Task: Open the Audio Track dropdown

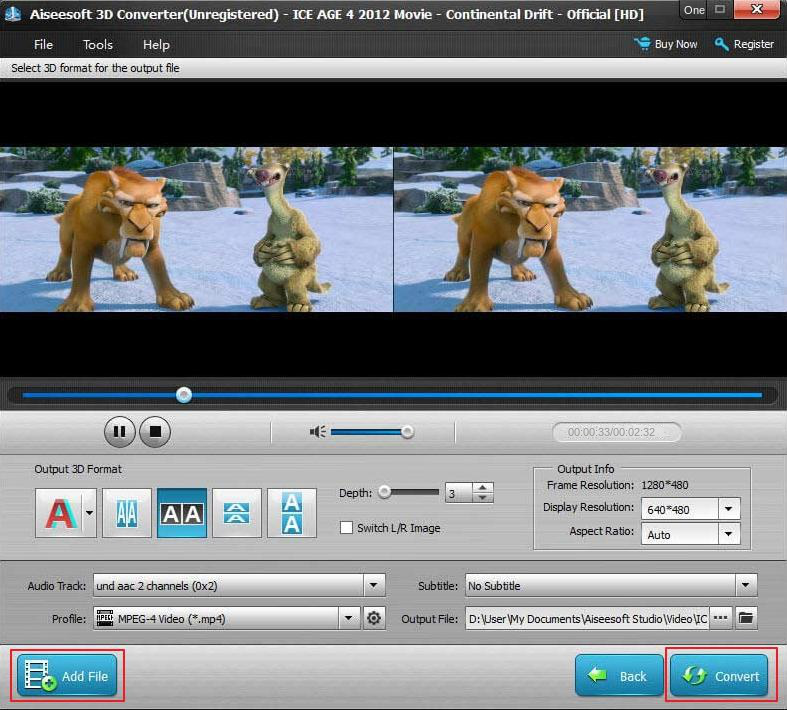Action: [374, 586]
